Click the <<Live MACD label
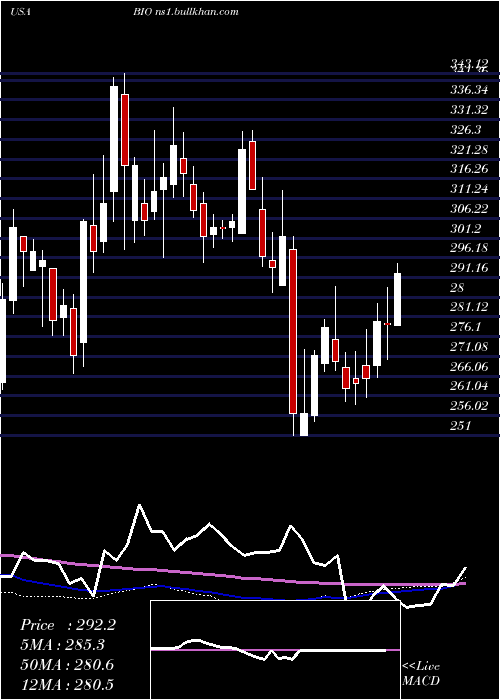Image resolution: width=500 pixels, height=700 pixels. [x=421, y=673]
